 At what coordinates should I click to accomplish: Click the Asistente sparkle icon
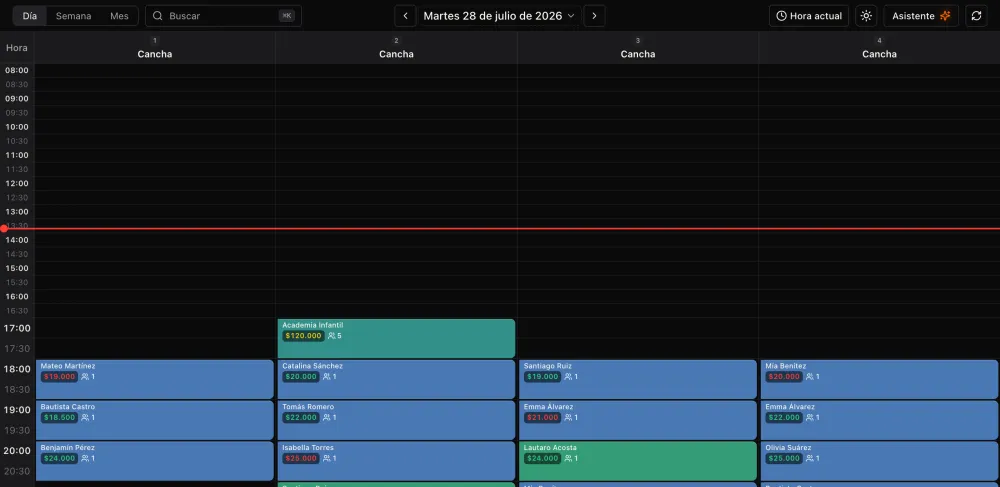pos(945,16)
